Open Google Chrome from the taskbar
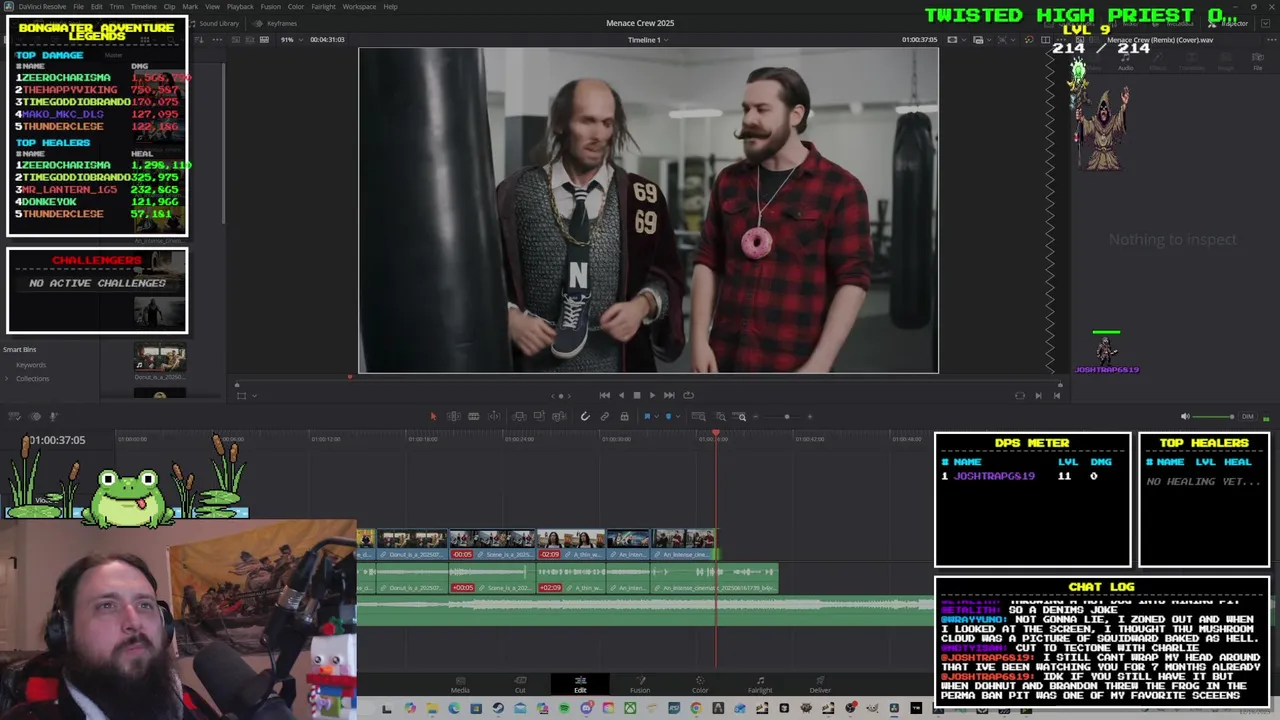Screen dimensions: 1280x720 point(696,709)
